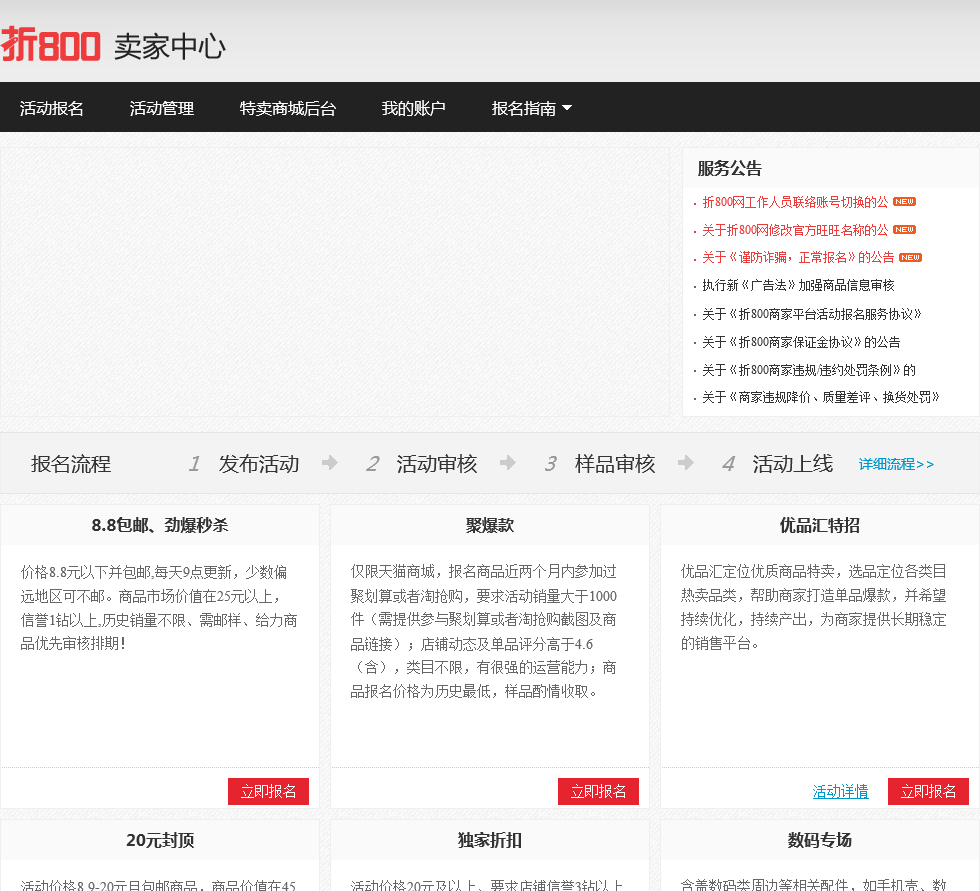Open 活动详情 link in 优品汇特招 card

coord(840,791)
